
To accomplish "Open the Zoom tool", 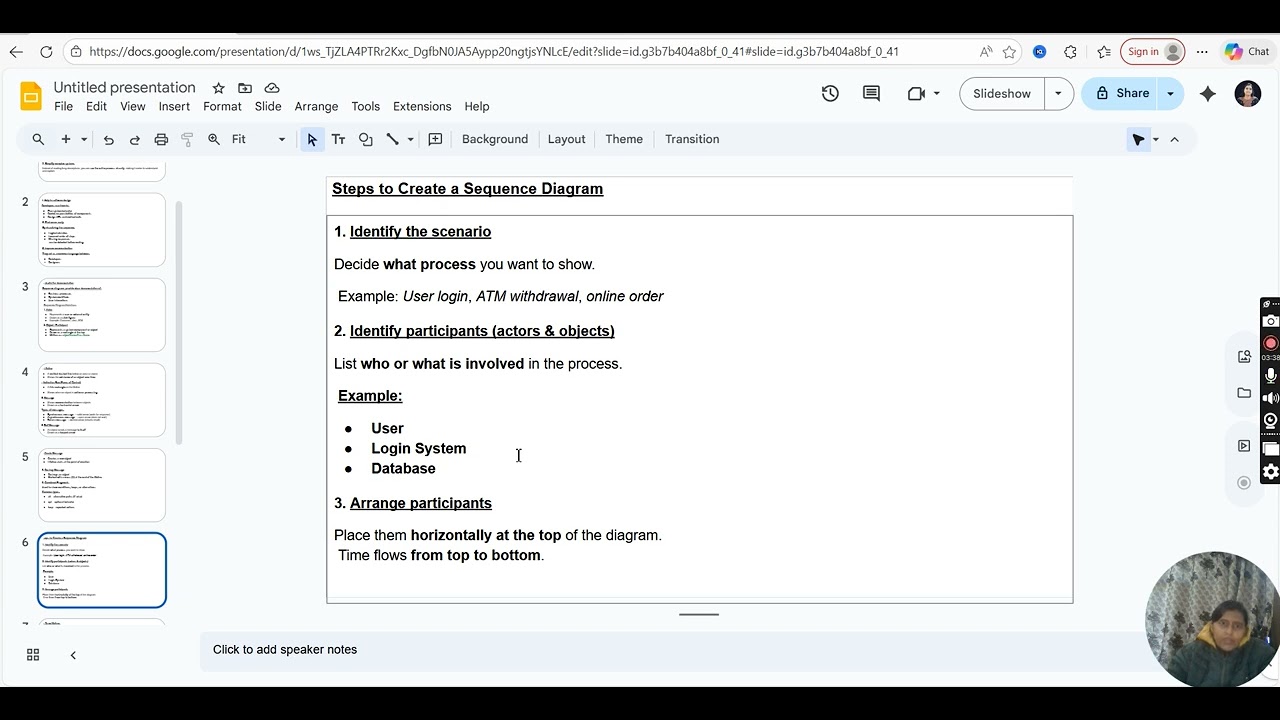I will tap(214, 139).
